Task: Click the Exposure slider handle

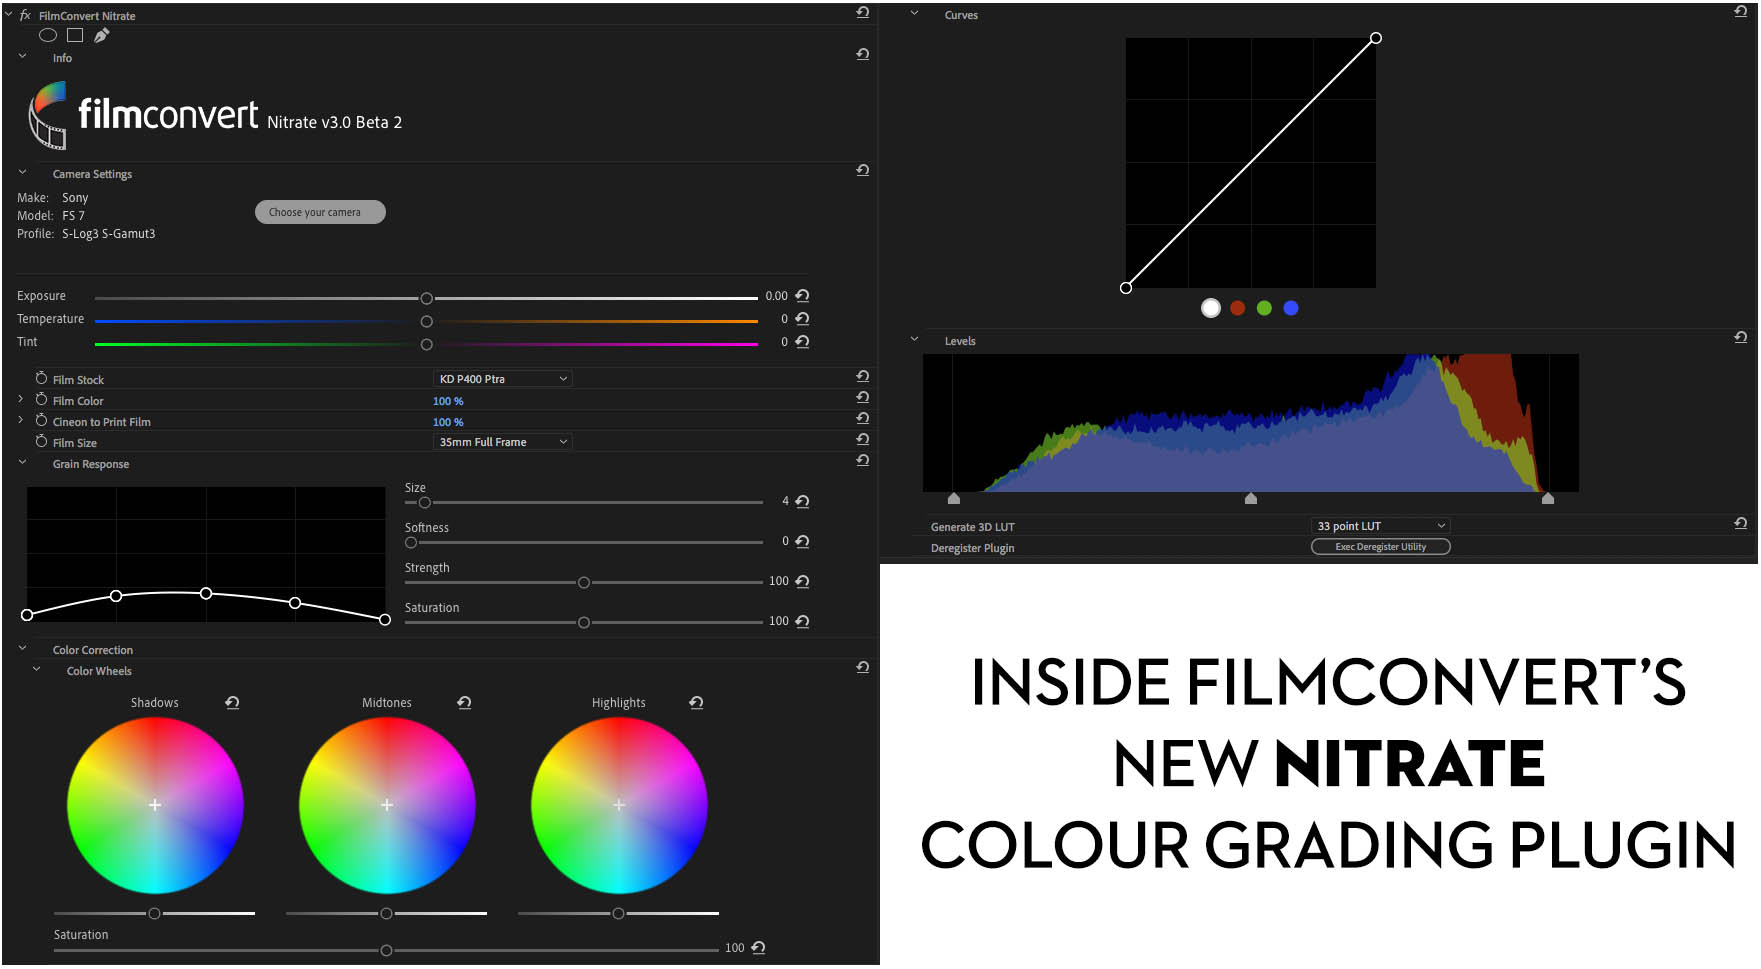Action: pos(427,299)
